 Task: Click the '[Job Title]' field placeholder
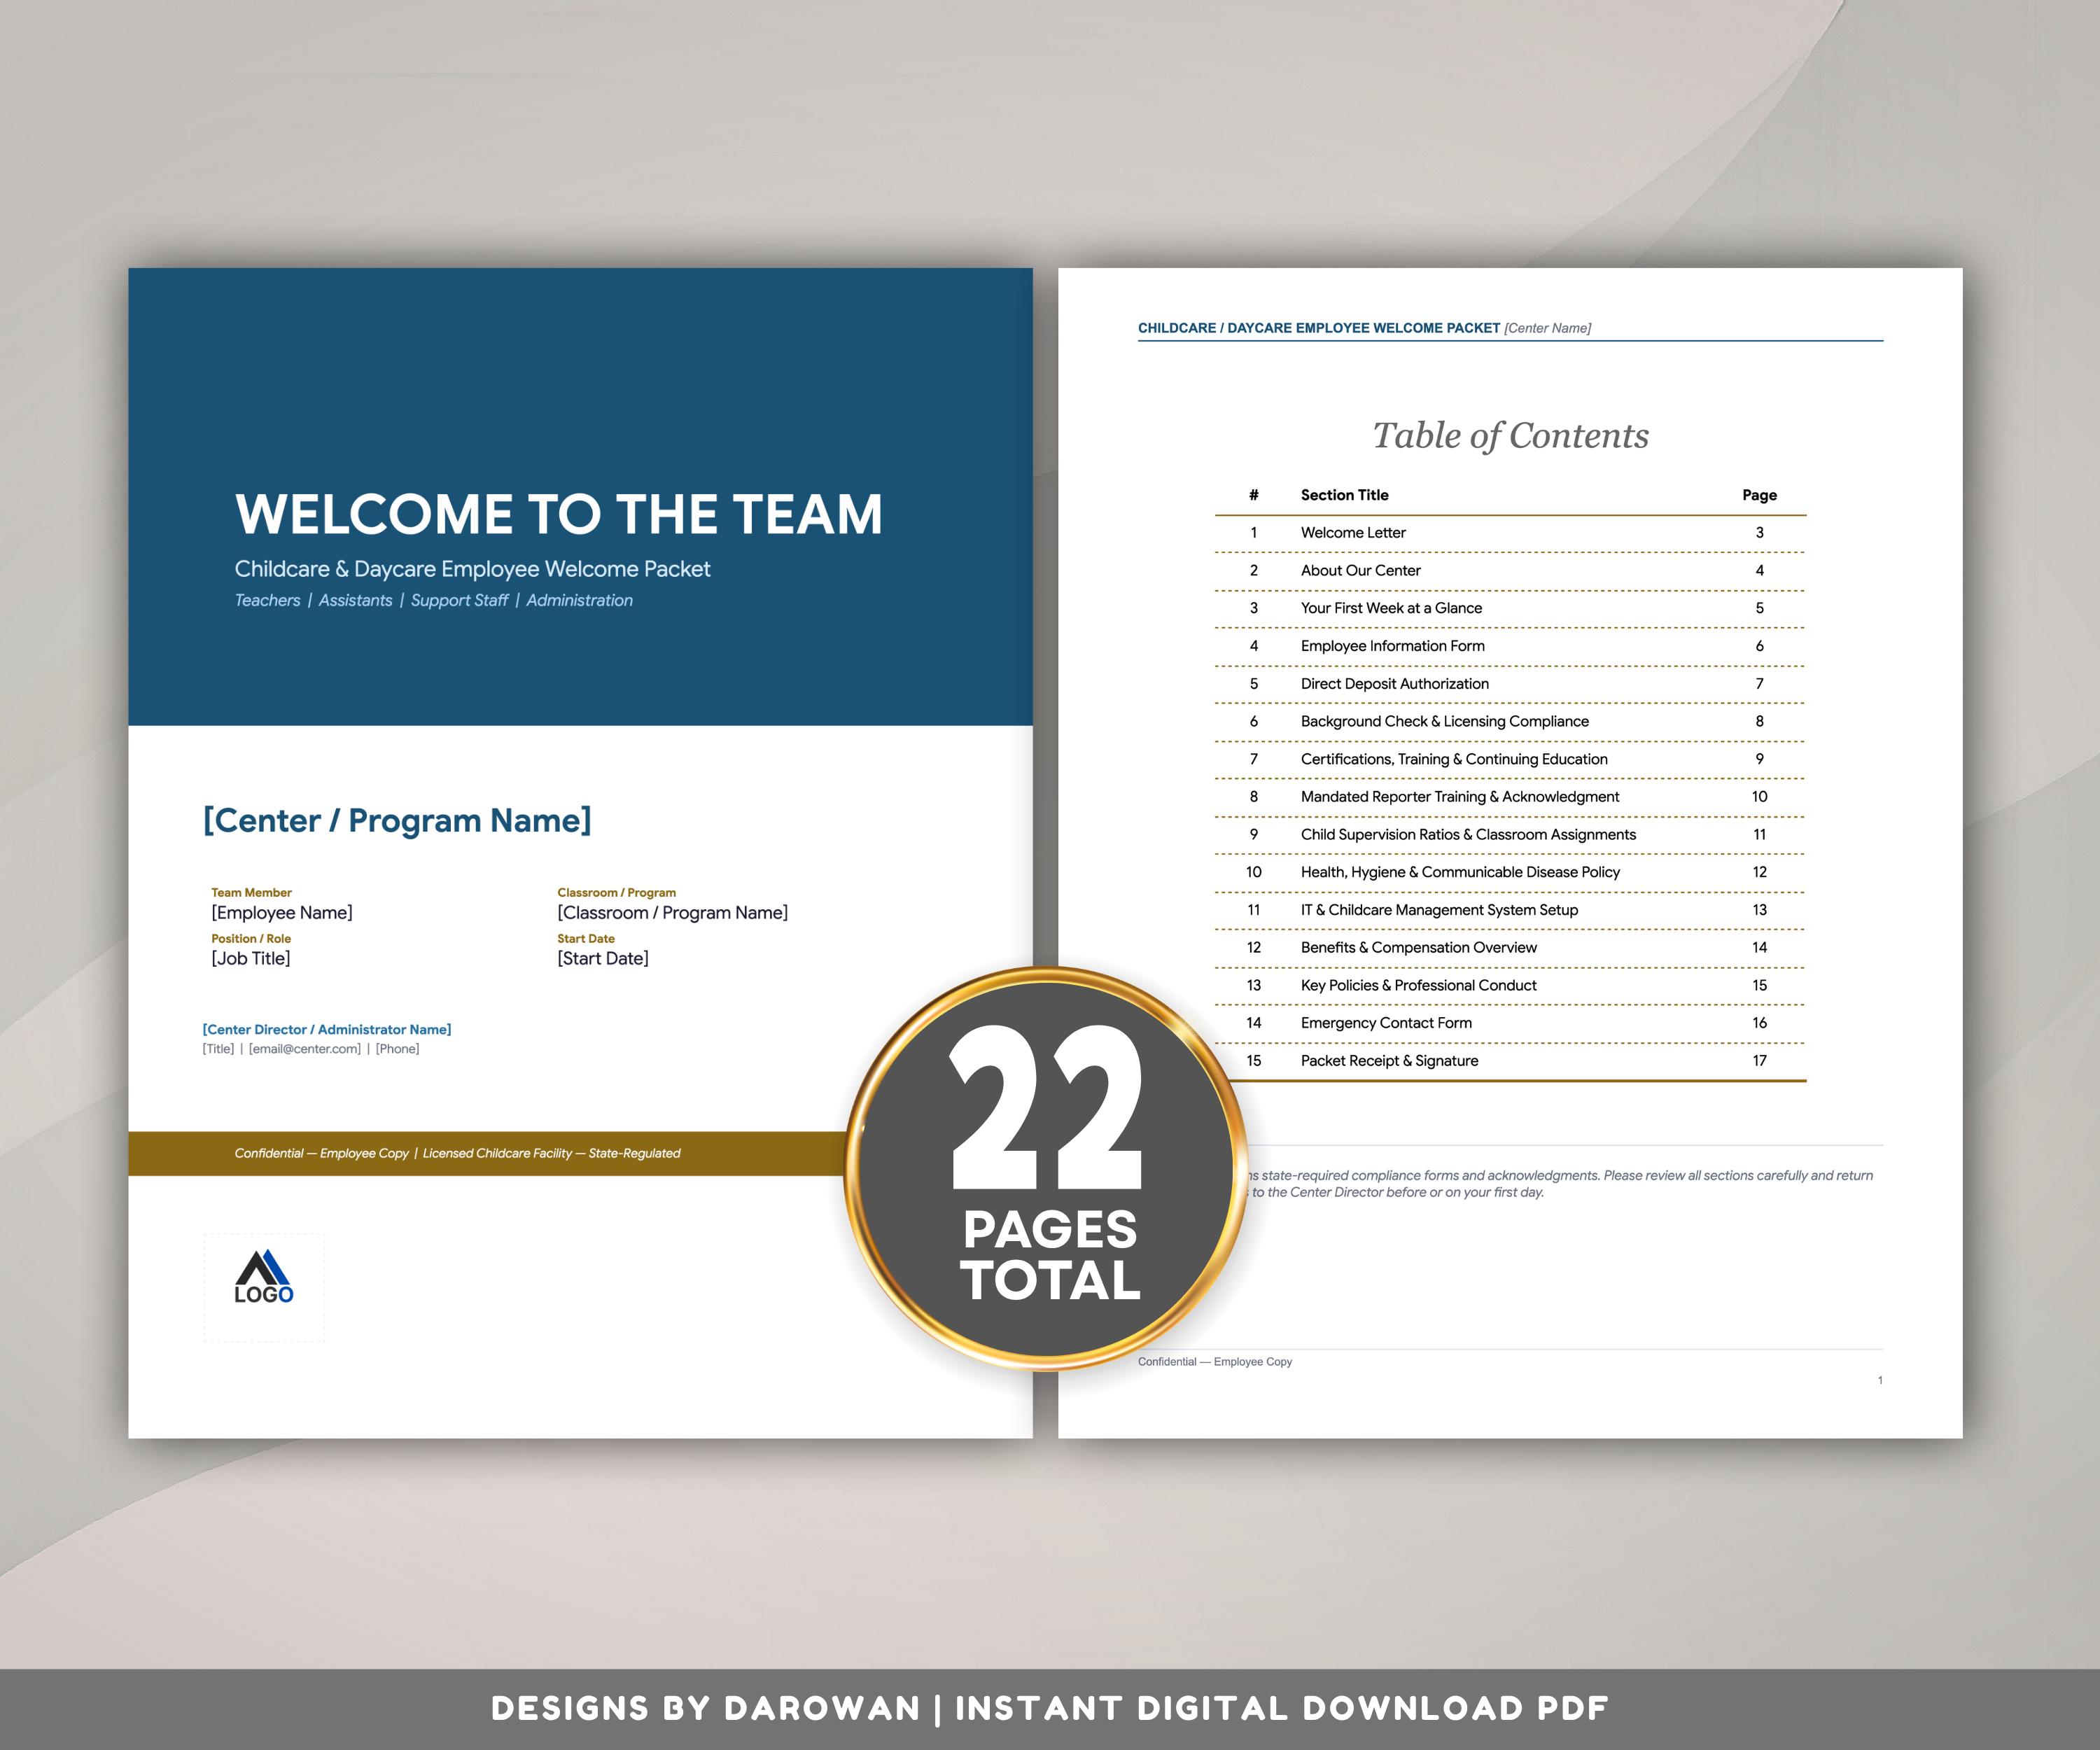[x=251, y=958]
